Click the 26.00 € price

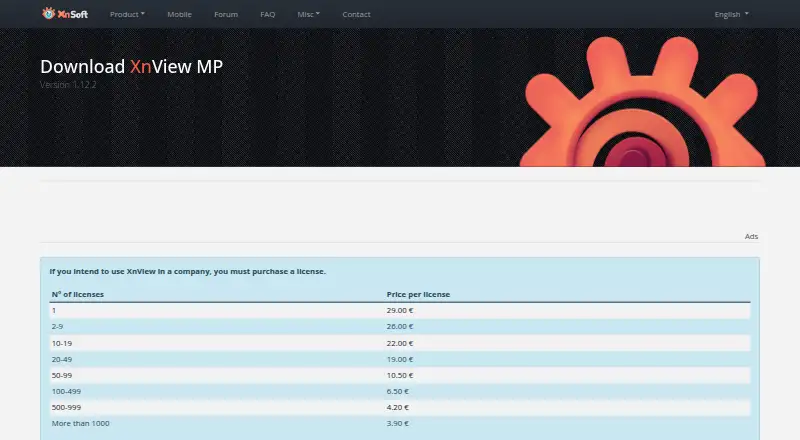[400, 326]
